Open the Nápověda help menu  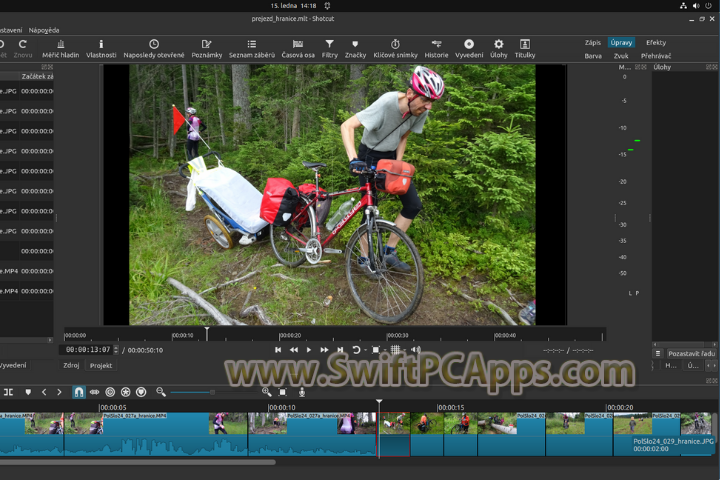tap(44, 30)
